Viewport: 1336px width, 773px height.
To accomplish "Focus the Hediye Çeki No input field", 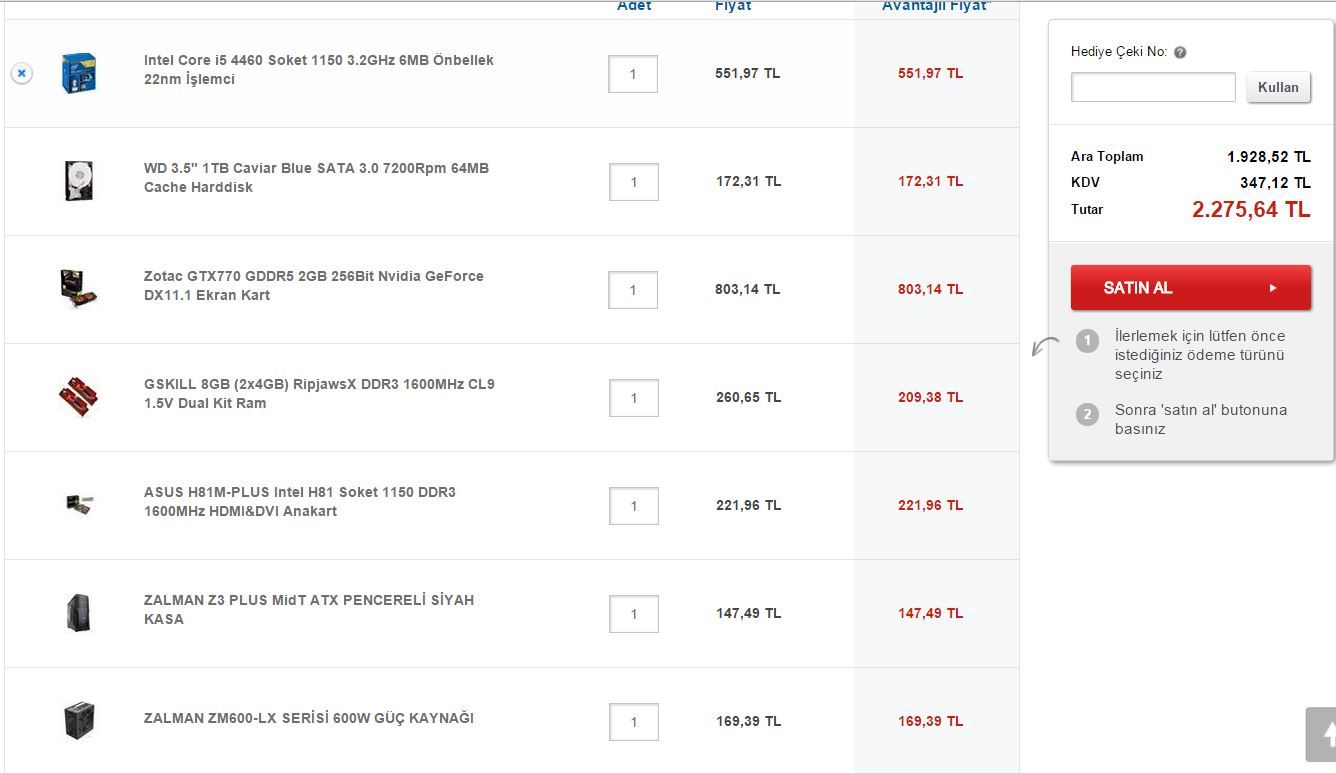I will tap(1153, 87).
